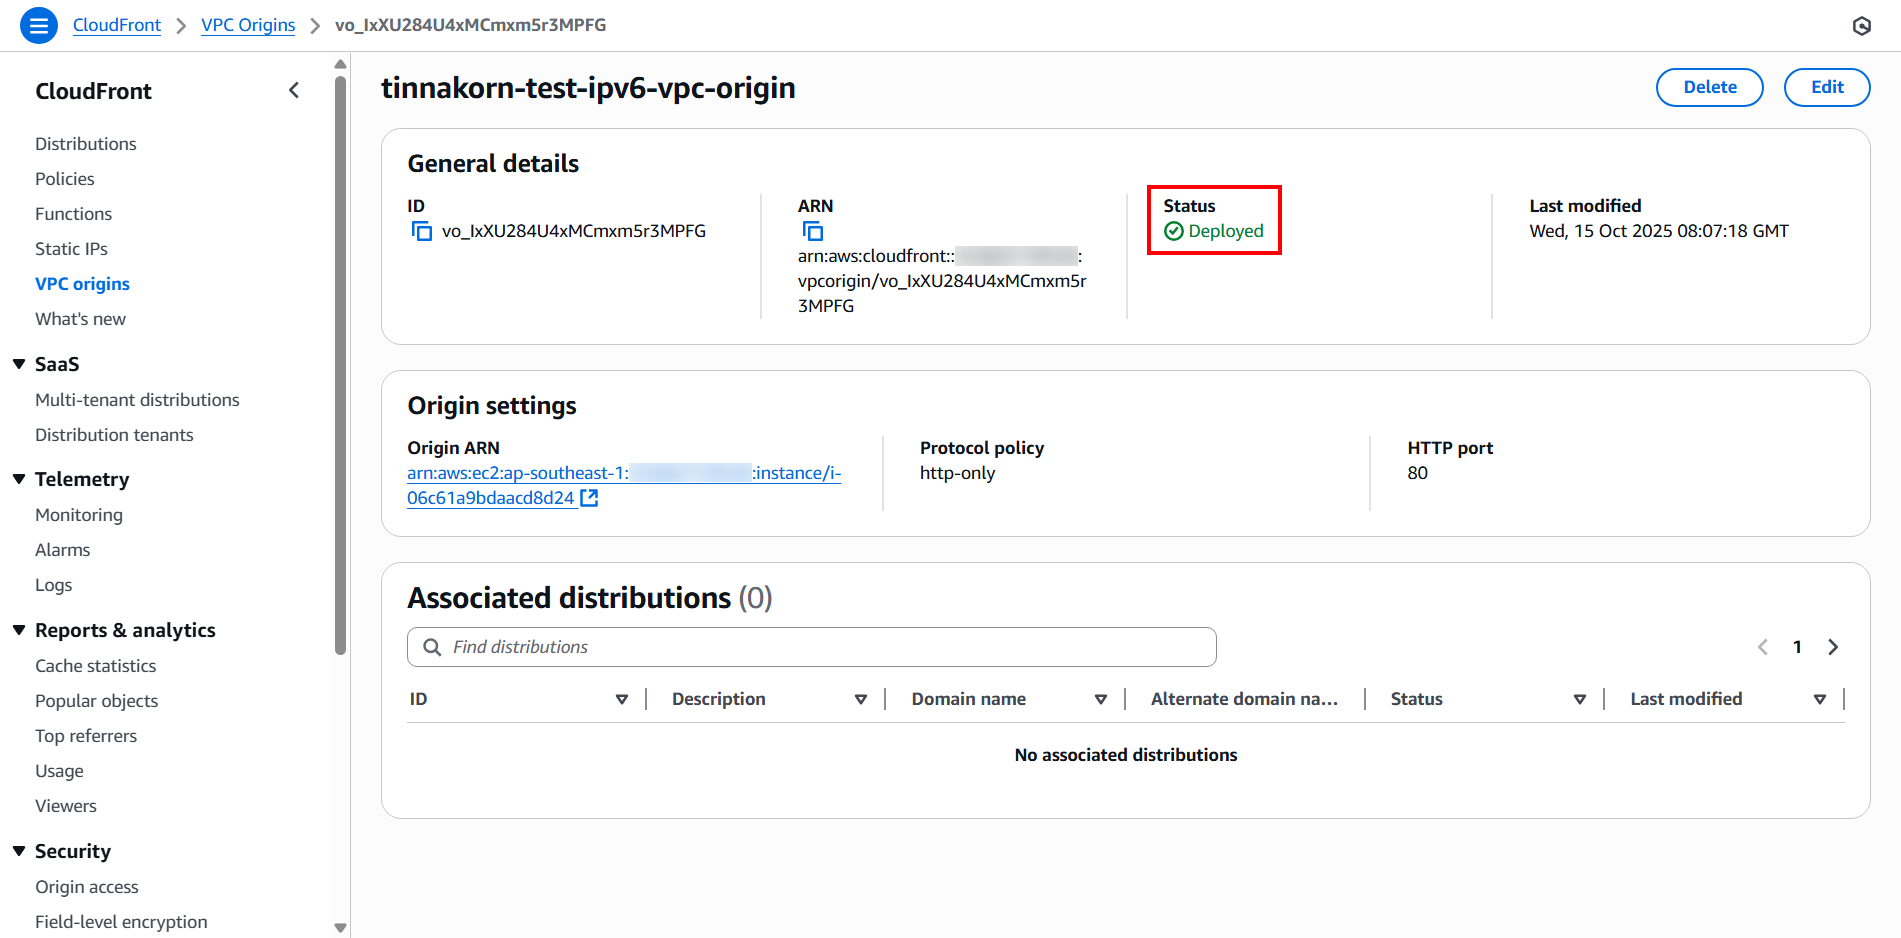This screenshot has width=1901, height=938.
Task: Go to next page of associated distributions
Action: pyautogui.click(x=1833, y=647)
